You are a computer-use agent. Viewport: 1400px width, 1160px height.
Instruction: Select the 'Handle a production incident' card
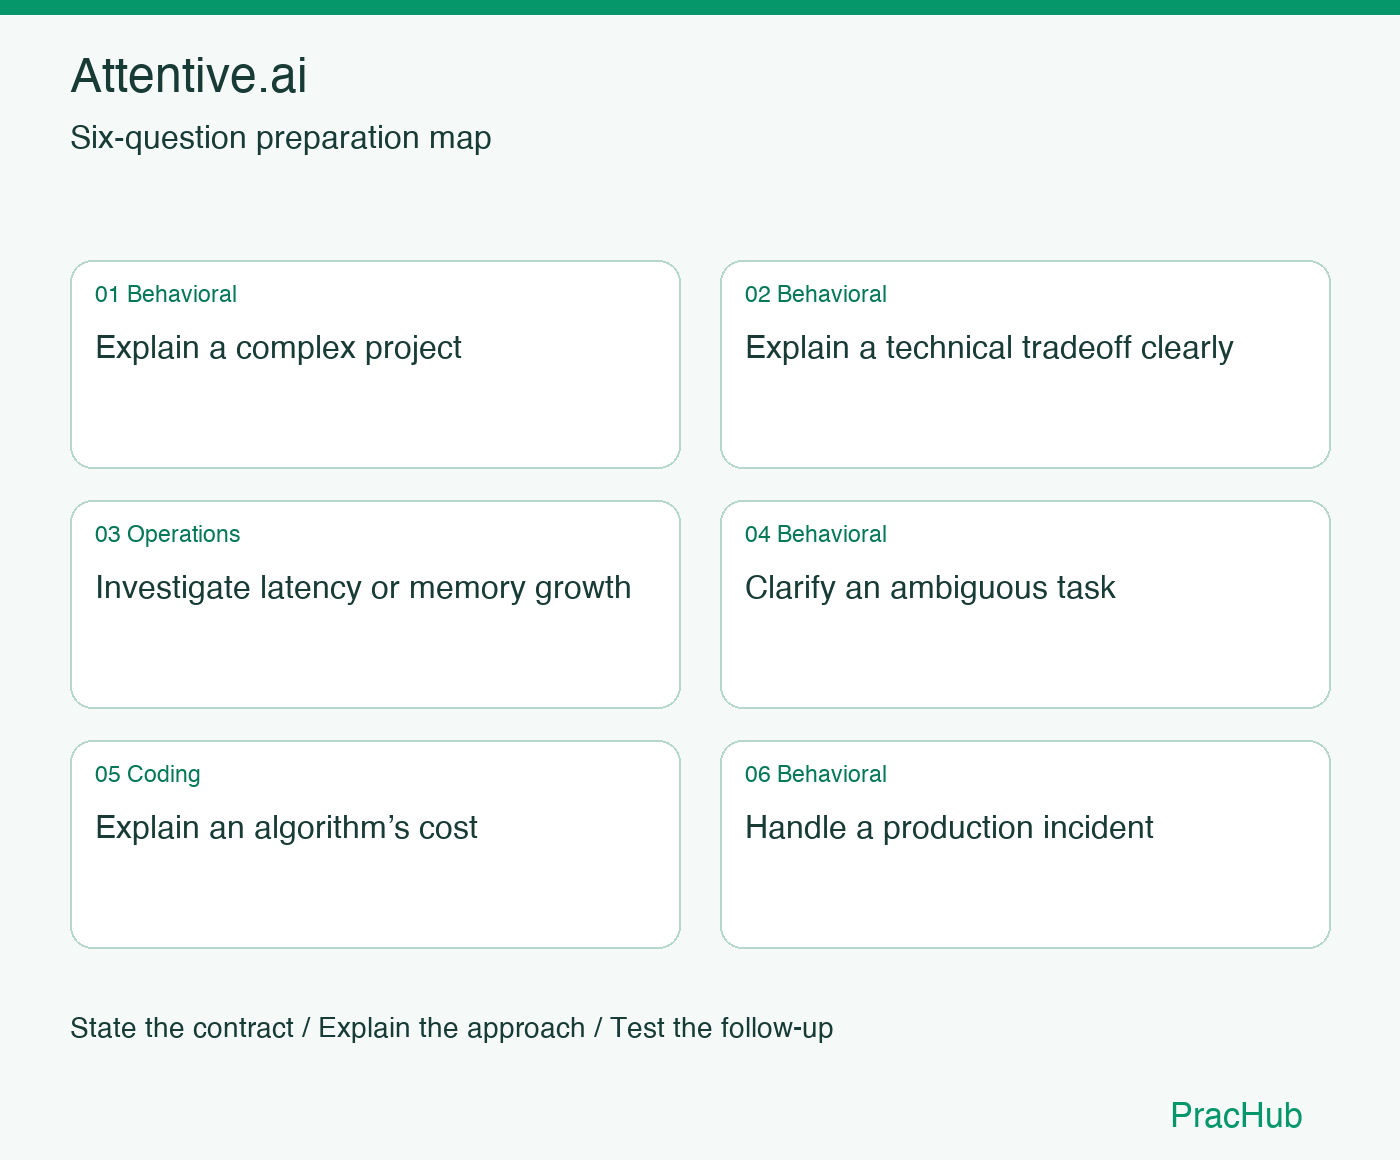point(1025,845)
